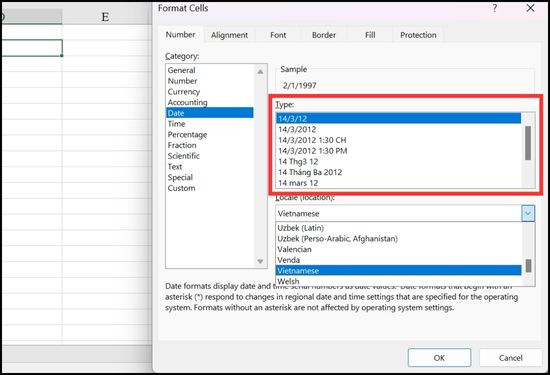Confirm with the OK button
Viewport: 550px width, 375px height.
[439, 358]
